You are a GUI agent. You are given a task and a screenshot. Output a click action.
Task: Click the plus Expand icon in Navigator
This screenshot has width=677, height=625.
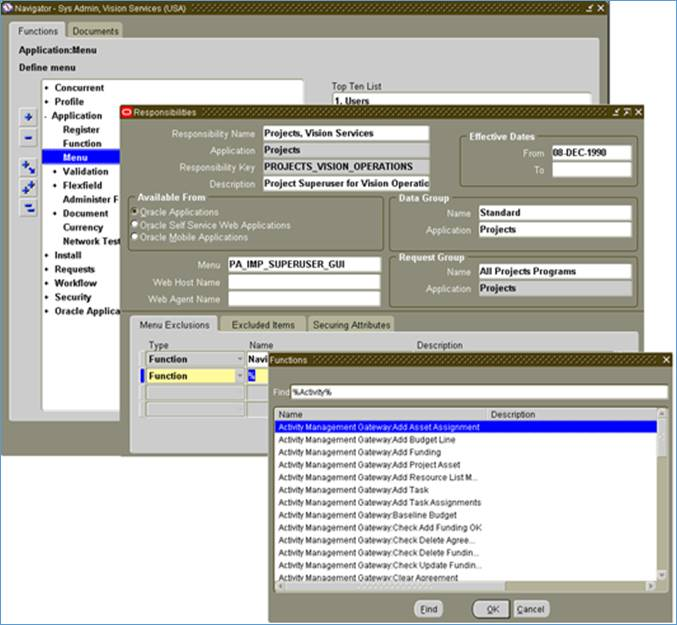[28, 117]
